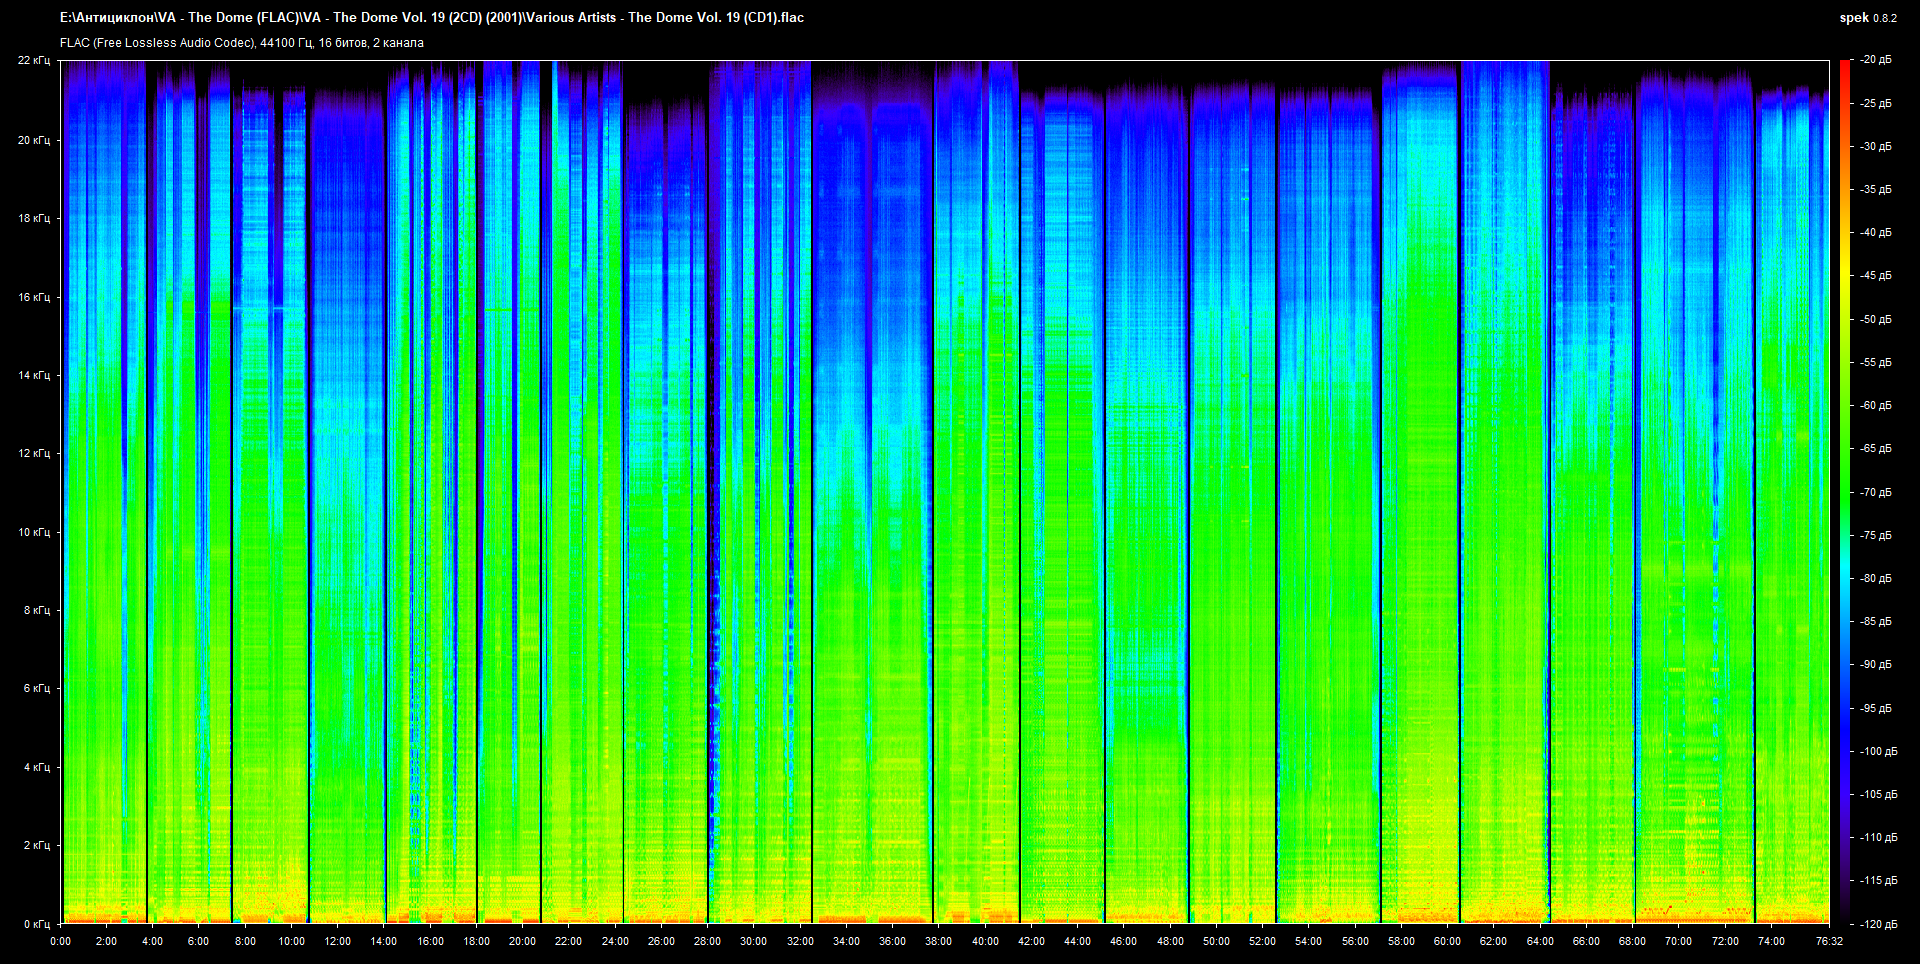Click the FLAC codec info line
The height and width of the screenshot is (964, 1920).
click(242, 43)
